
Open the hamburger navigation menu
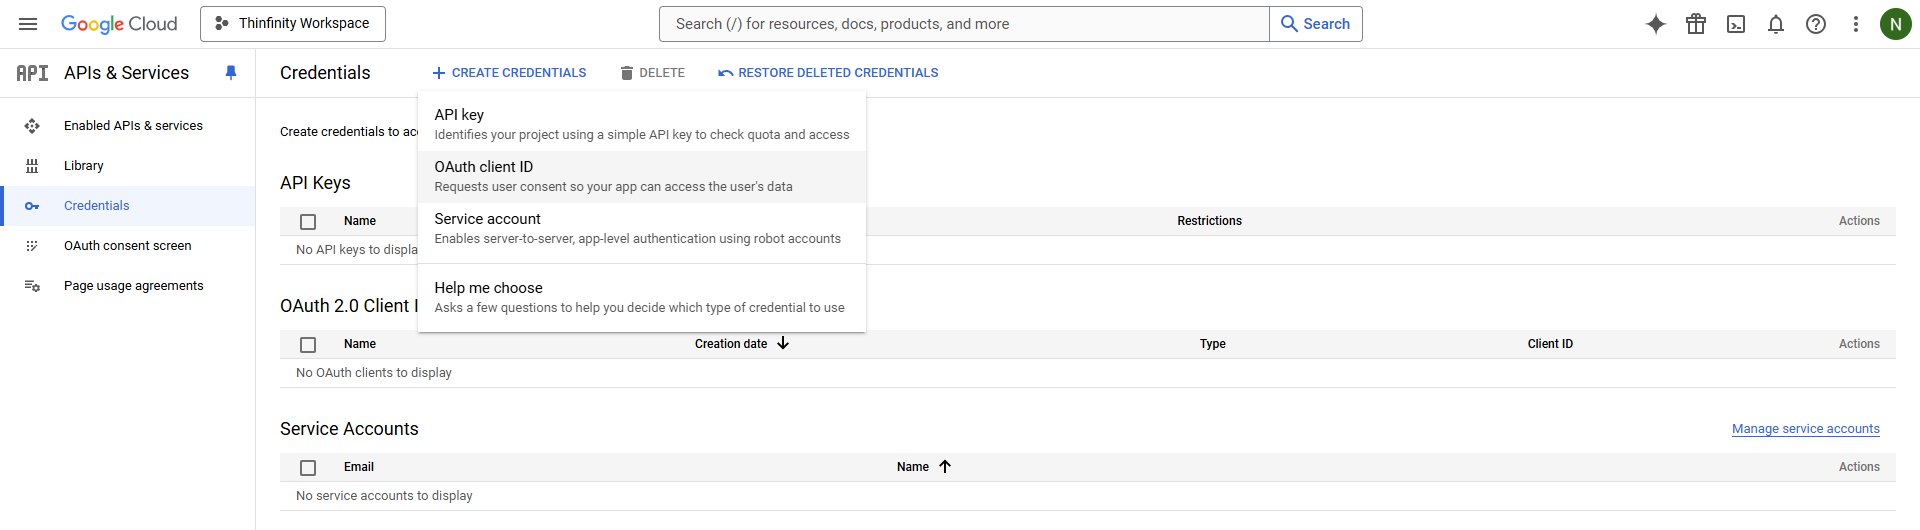[x=28, y=24]
